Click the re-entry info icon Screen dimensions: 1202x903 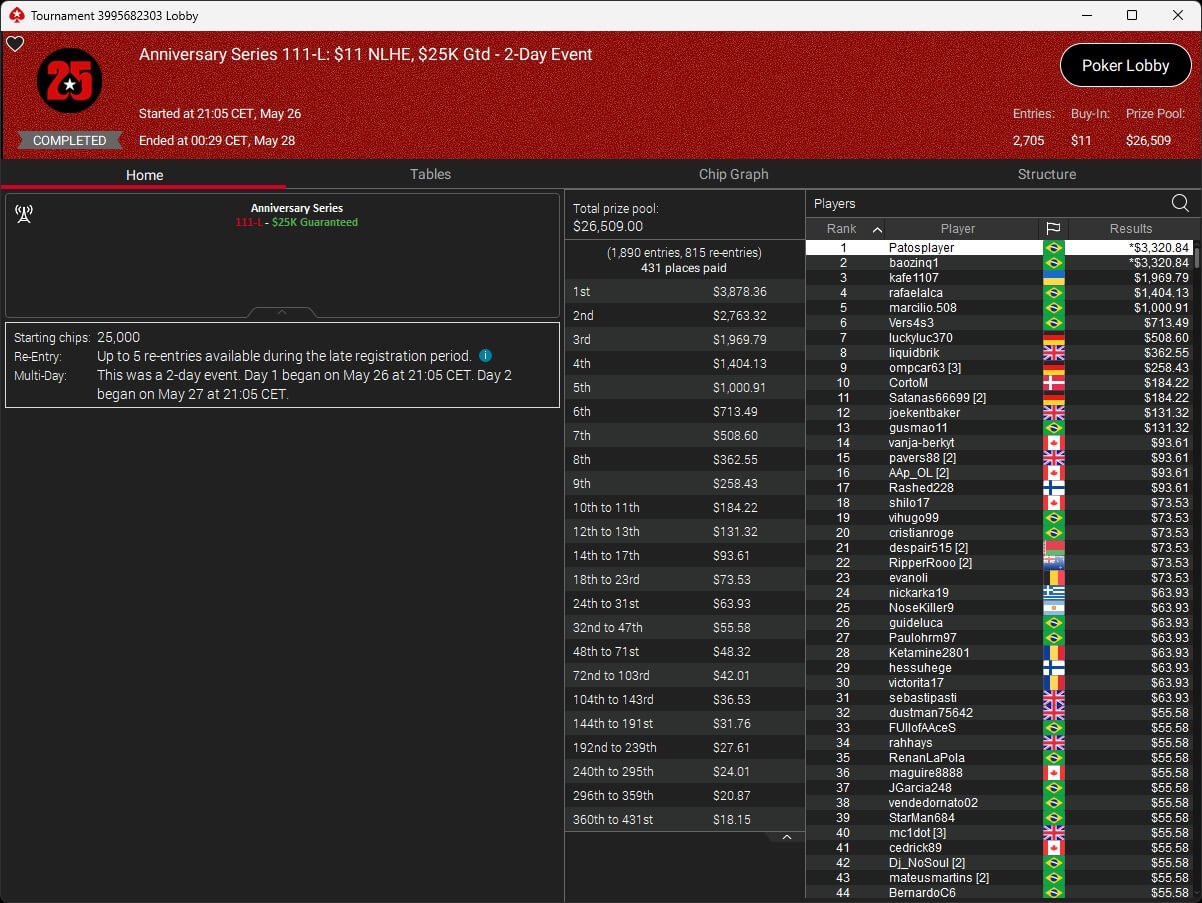(485, 356)
